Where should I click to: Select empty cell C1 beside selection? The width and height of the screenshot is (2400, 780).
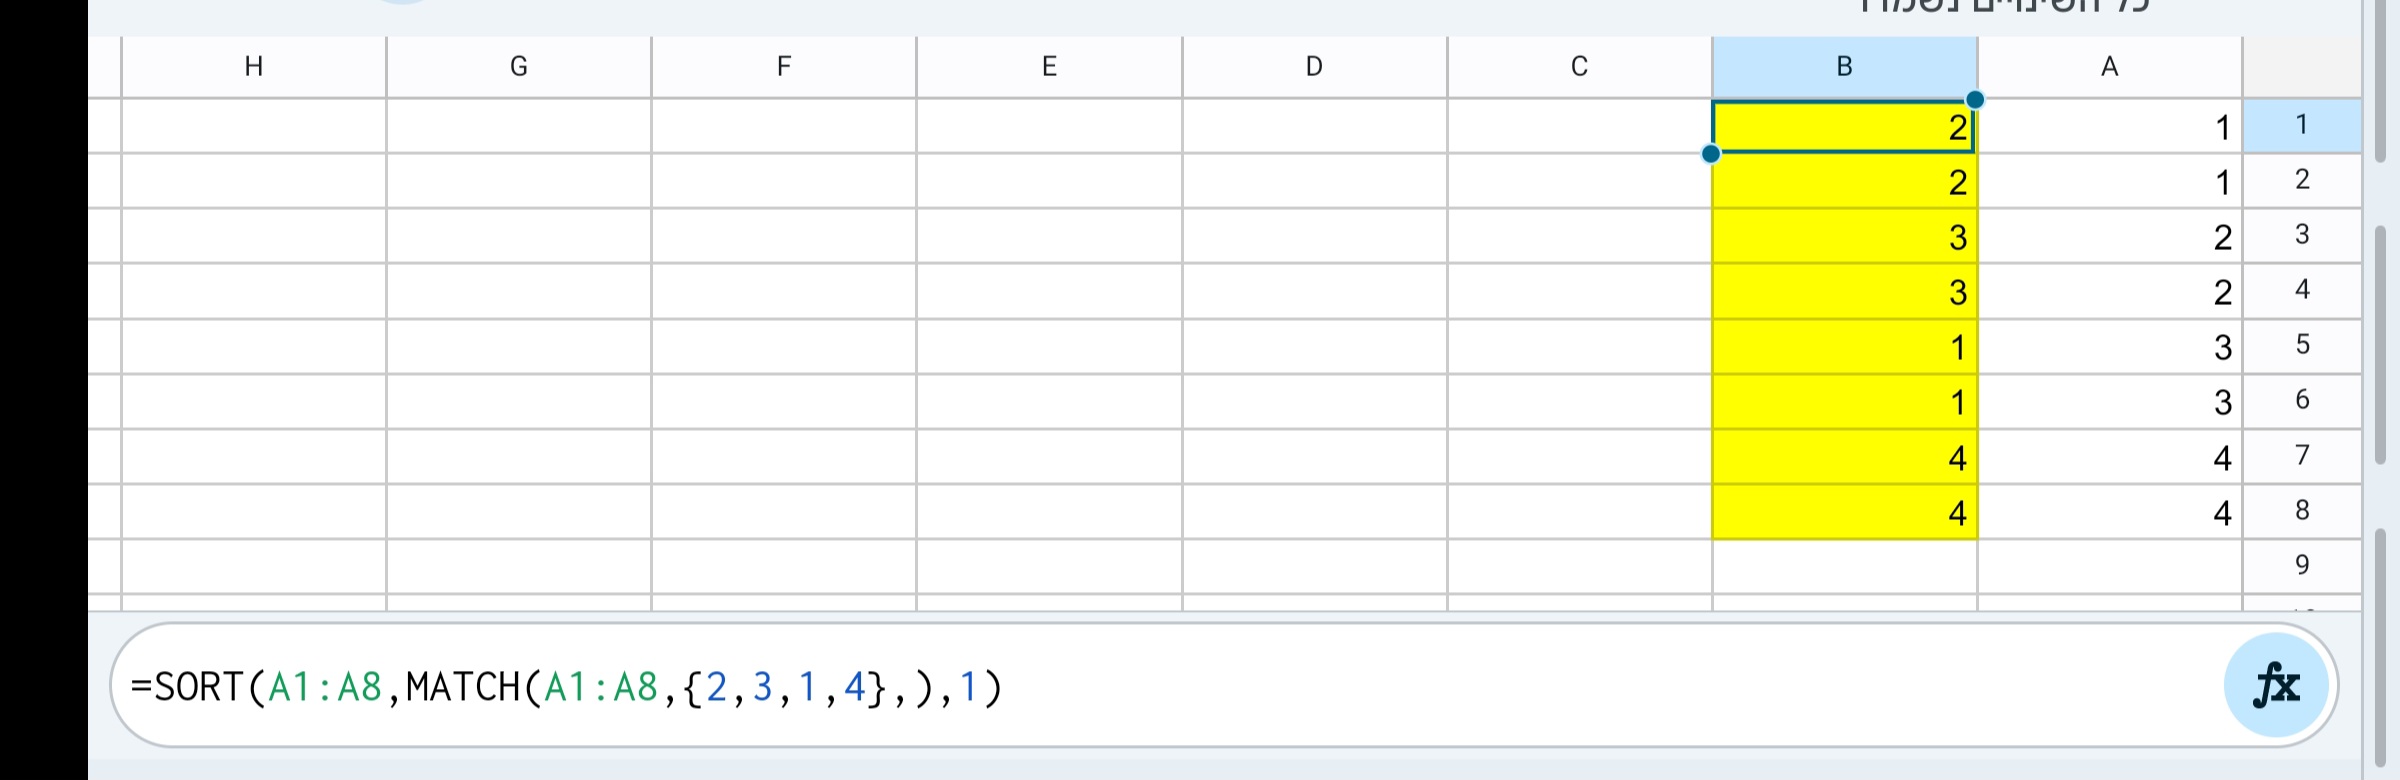coord(1578,128)
